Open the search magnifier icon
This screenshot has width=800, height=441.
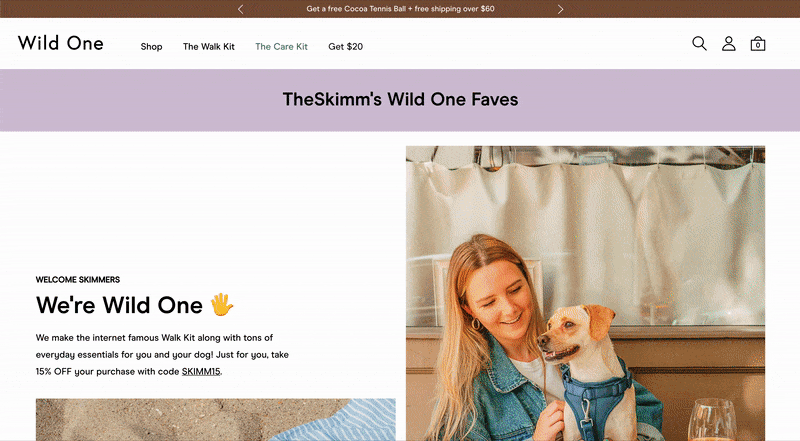(x=699, y=43)
